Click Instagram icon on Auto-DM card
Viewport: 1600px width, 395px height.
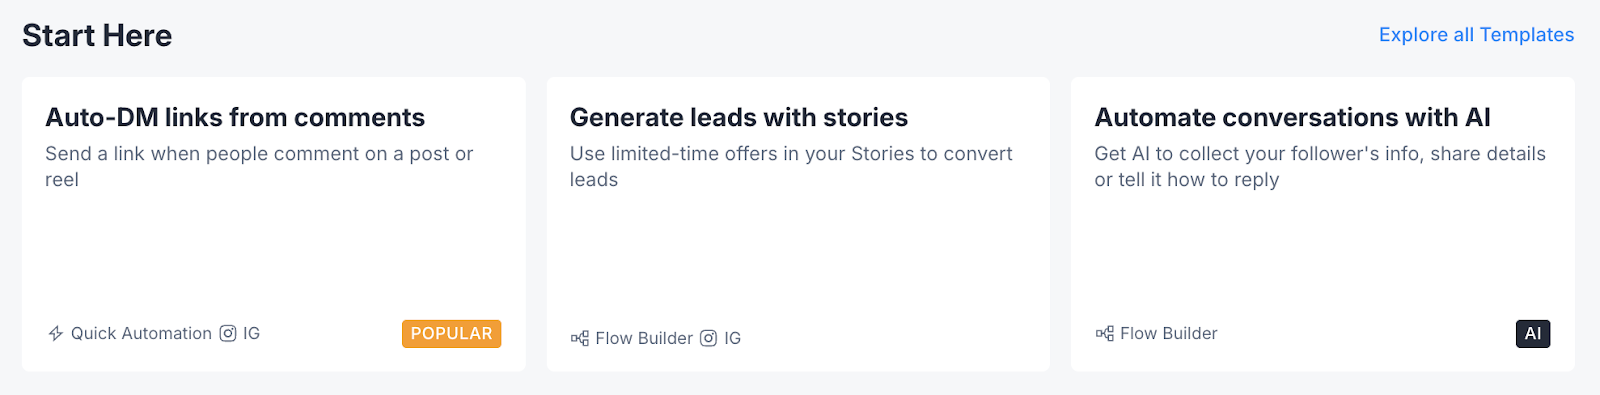[x=228, y=333]
